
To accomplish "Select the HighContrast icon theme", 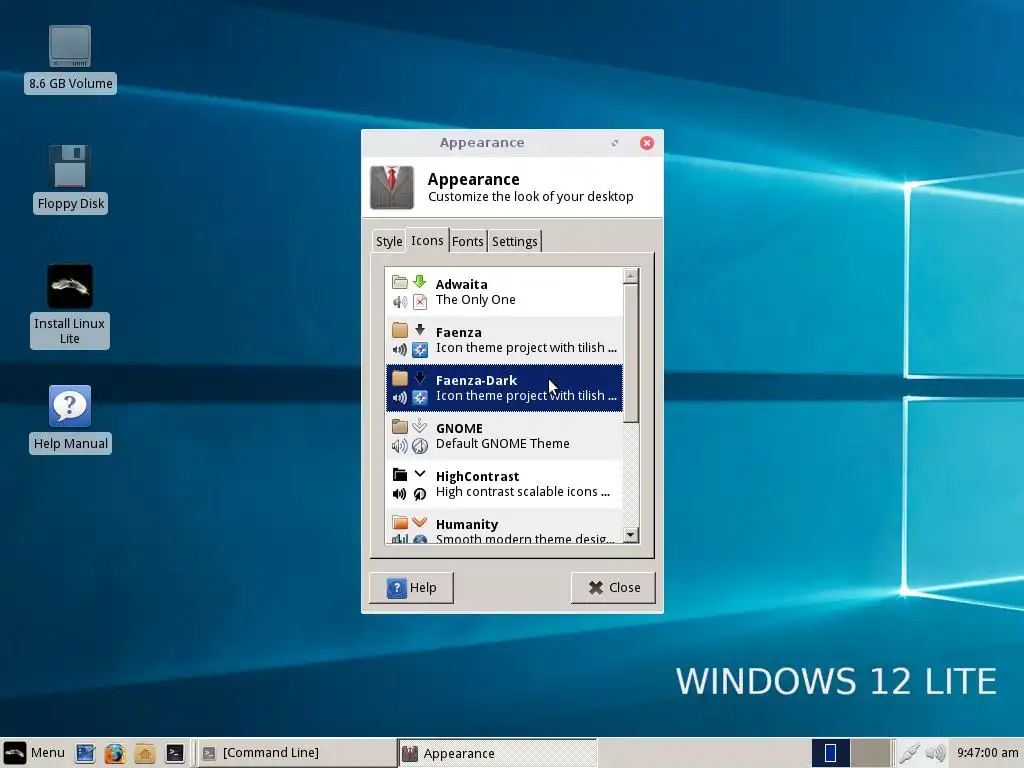I will (504, 484).
